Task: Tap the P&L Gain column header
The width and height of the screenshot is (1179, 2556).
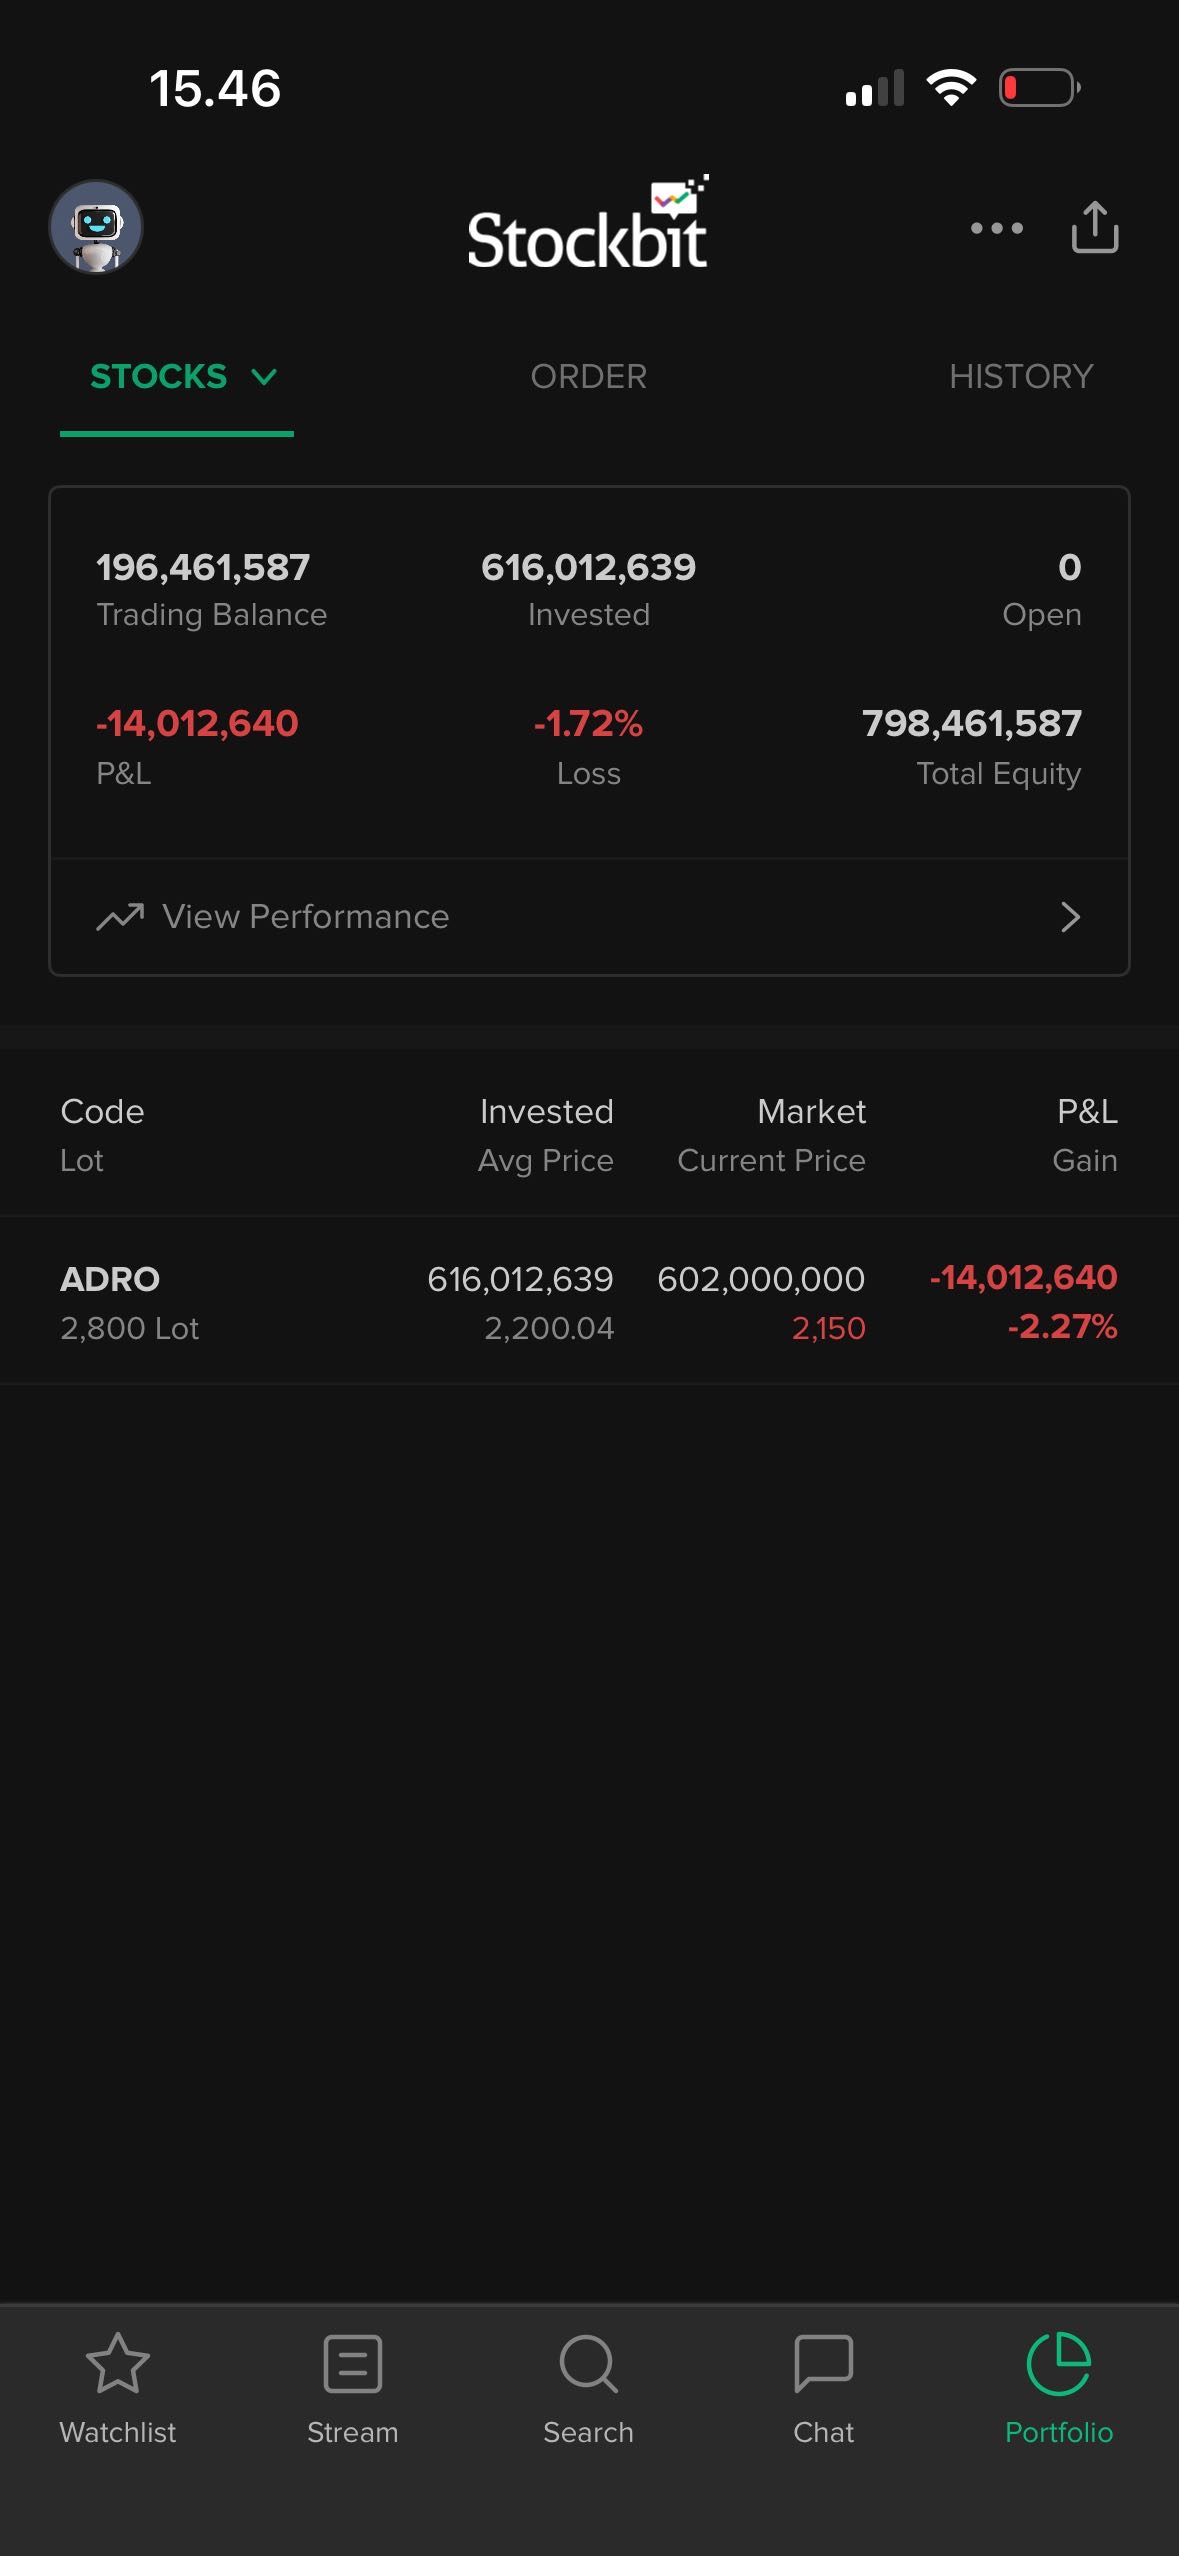Action: (1086, 1135)
